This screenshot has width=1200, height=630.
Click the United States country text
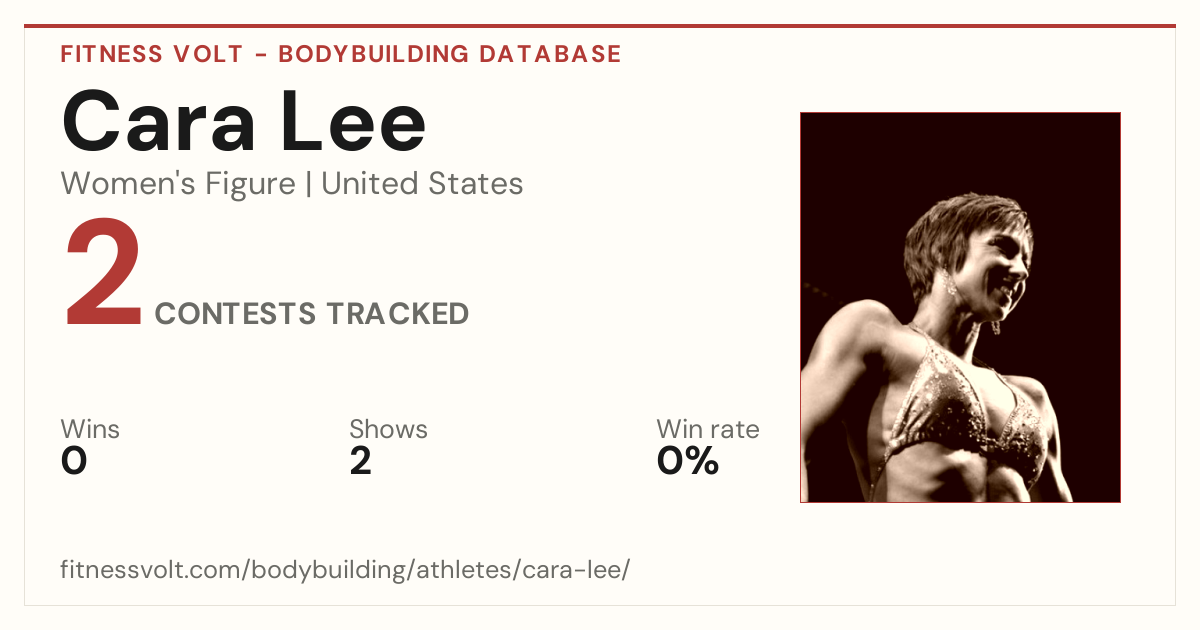point(422,184)
